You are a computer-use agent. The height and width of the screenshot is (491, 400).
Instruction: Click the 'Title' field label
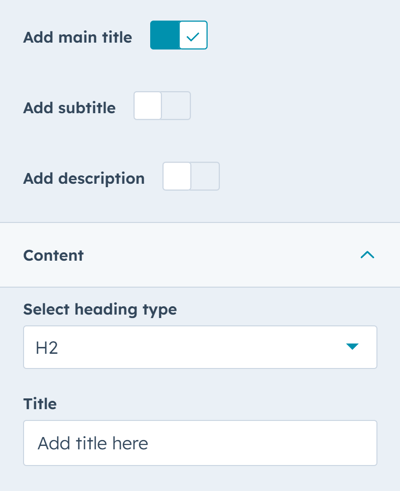point(40,404)
